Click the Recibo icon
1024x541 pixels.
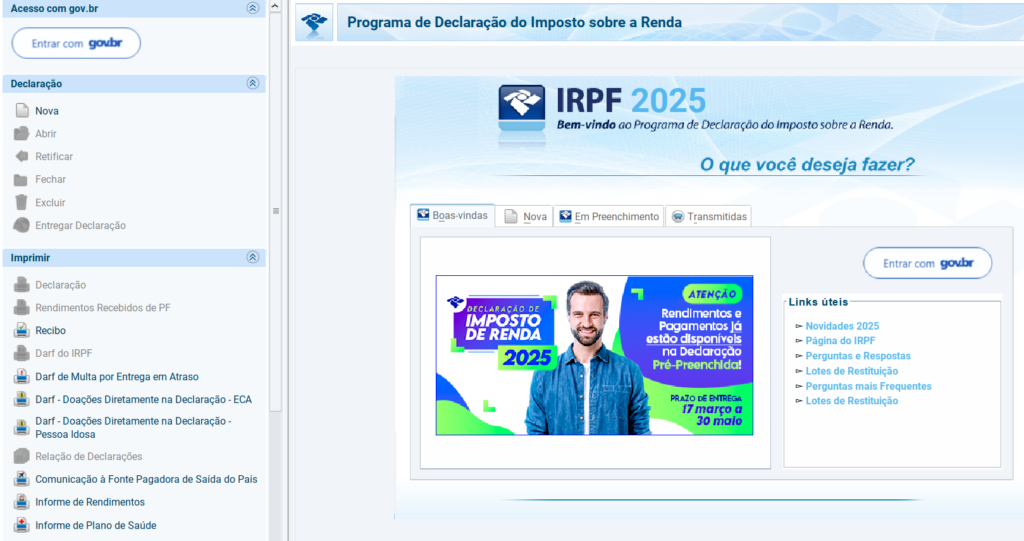pyautogui.click(x=22, y=331)
